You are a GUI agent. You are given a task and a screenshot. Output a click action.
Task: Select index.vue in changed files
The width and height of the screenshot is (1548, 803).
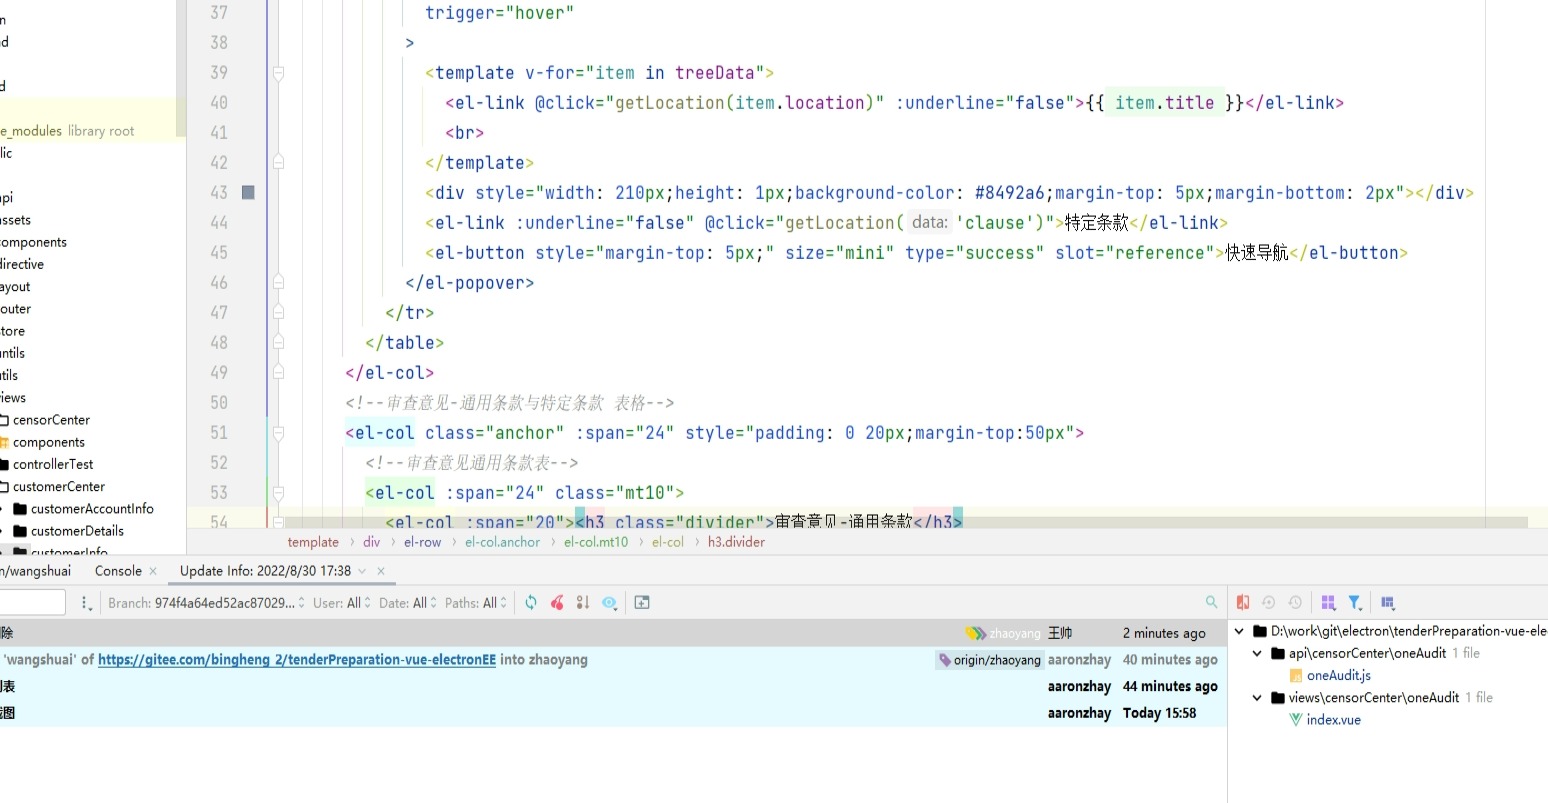[x=1333, y=720]
